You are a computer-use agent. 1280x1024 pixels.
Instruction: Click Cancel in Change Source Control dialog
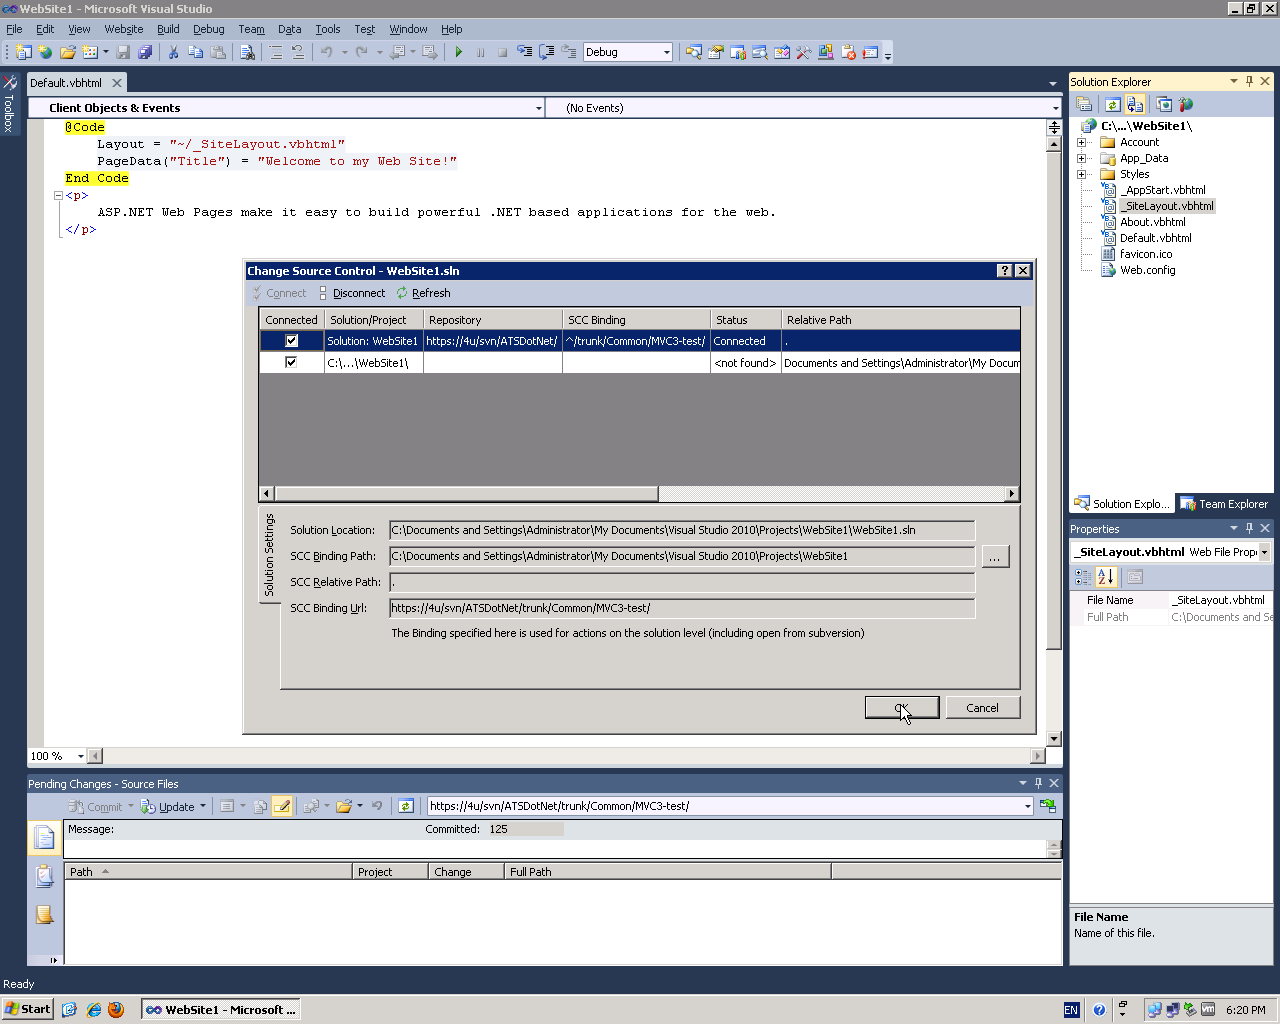click(x=982, y=708)
